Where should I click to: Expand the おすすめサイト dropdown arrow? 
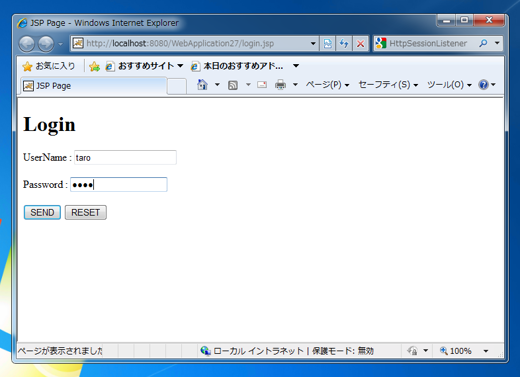tap(180, 66)
